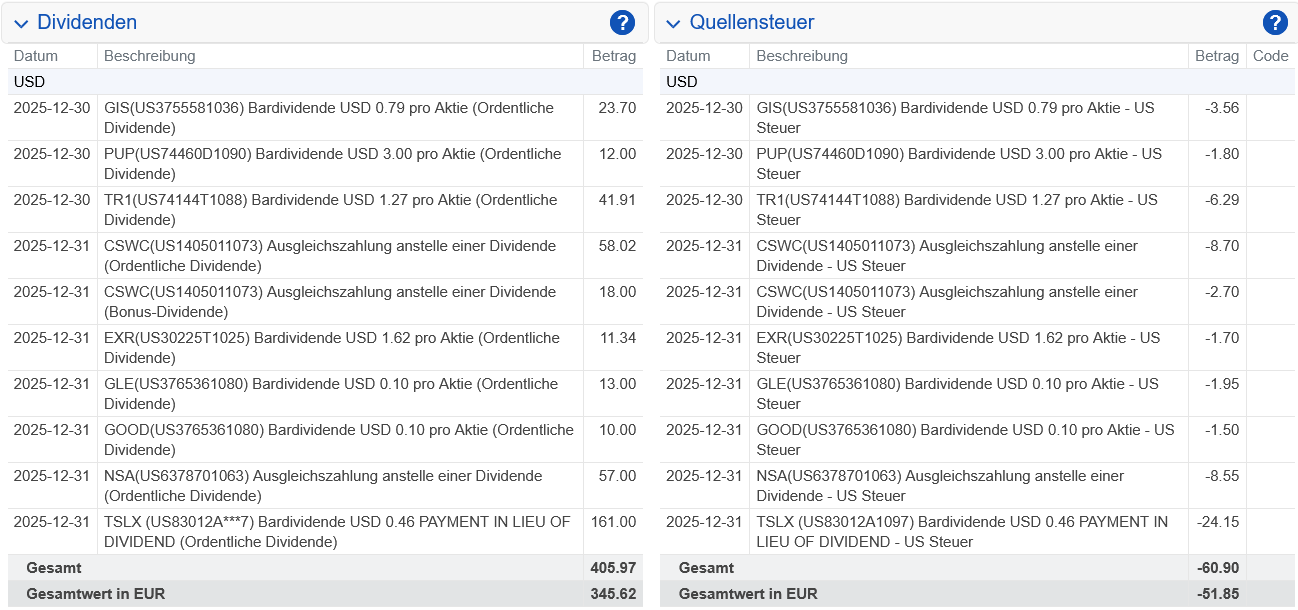Collapse the Quellensteuer section
The image size is (1298, 610).
coord(672,22)
